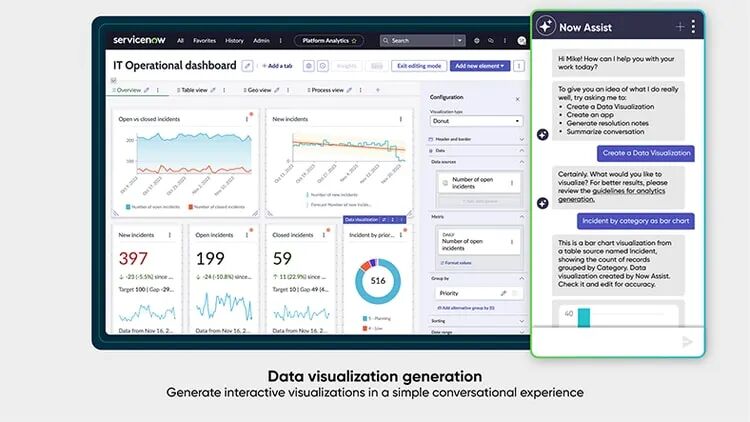Click pencil icon next to dashboard title

tap(248, 66)
